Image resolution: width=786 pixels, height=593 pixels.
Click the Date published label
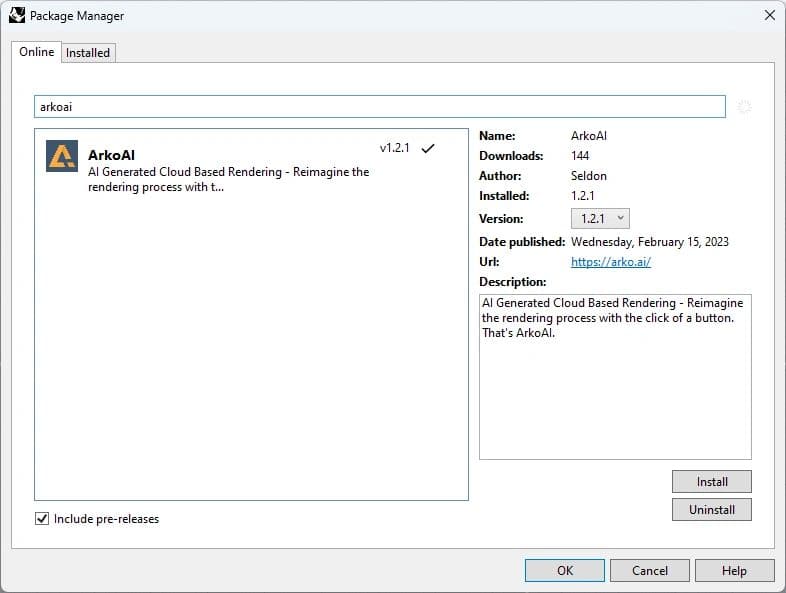[522, 242]
